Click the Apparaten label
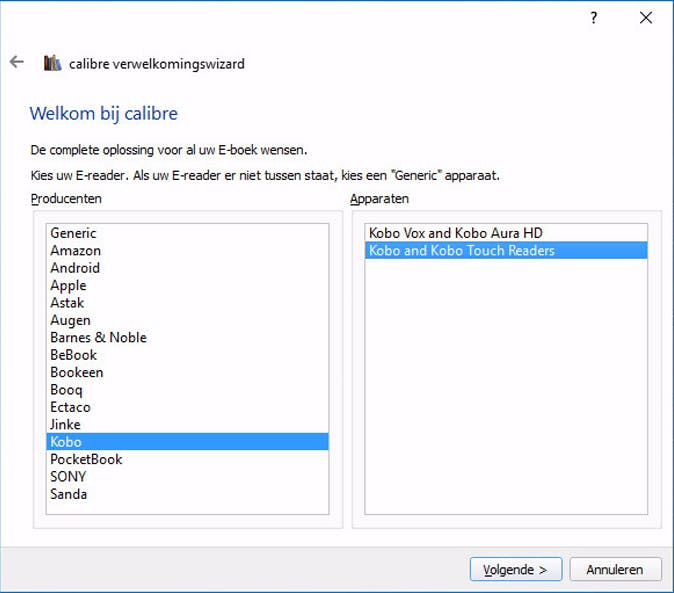This screenshot has height=593, width=674. coord(379,199)
